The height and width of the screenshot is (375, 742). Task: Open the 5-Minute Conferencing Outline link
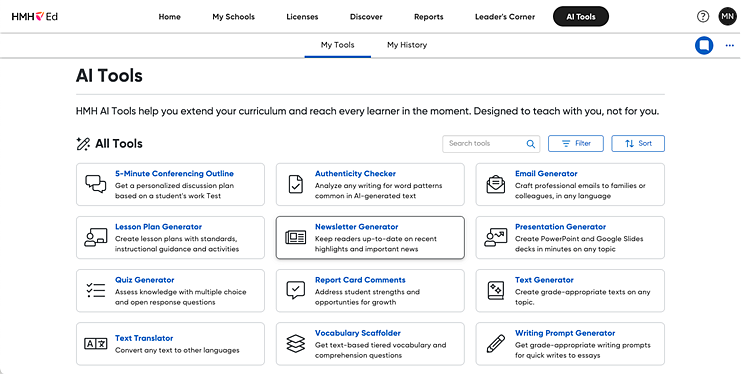click(174, 174)
